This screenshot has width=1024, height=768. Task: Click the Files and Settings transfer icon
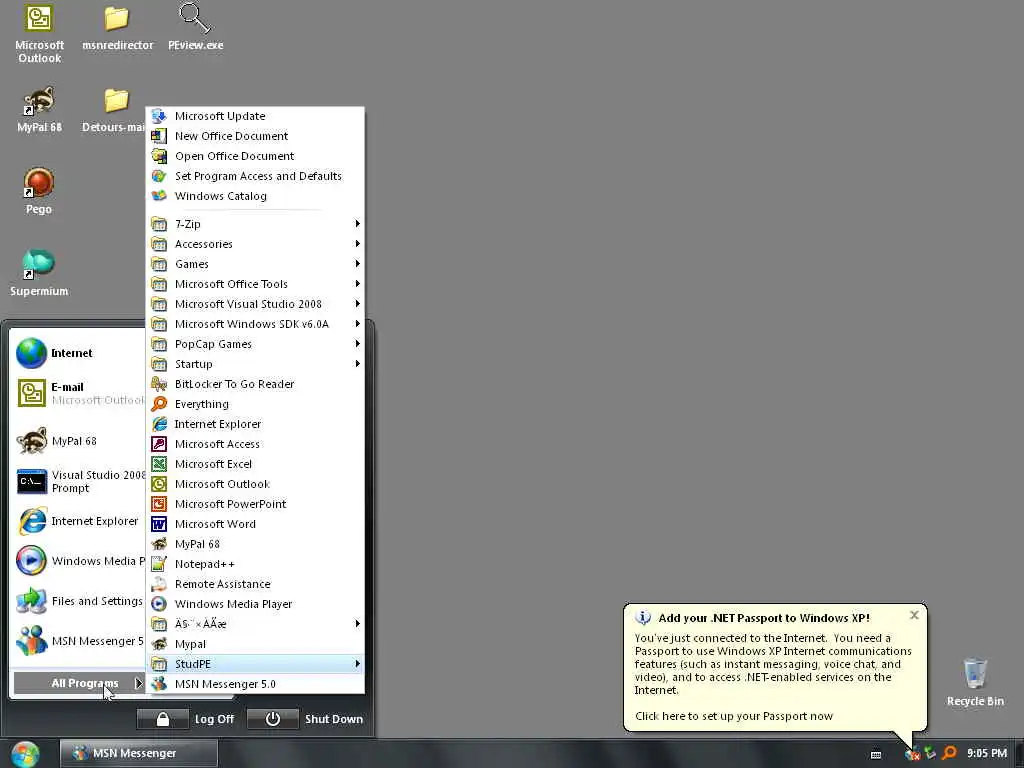[x=31, y=601]
